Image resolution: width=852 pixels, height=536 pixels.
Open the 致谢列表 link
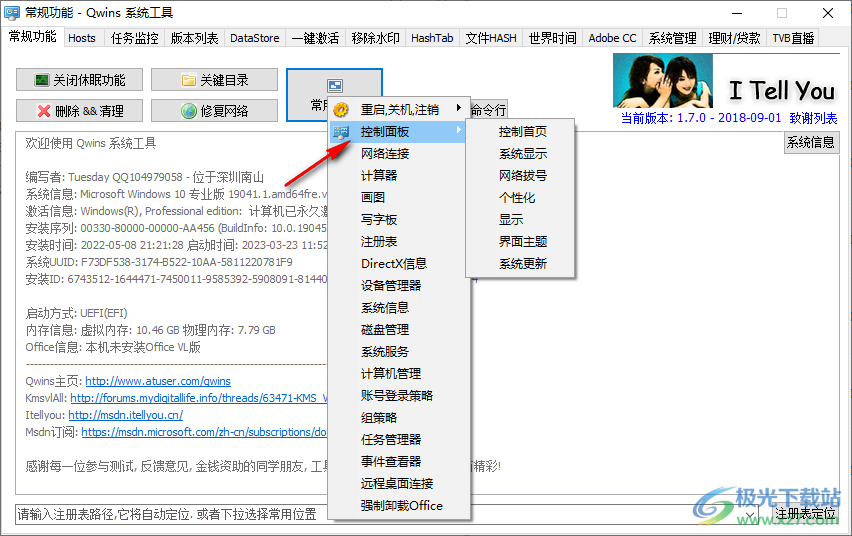click(x=813, y=118)
